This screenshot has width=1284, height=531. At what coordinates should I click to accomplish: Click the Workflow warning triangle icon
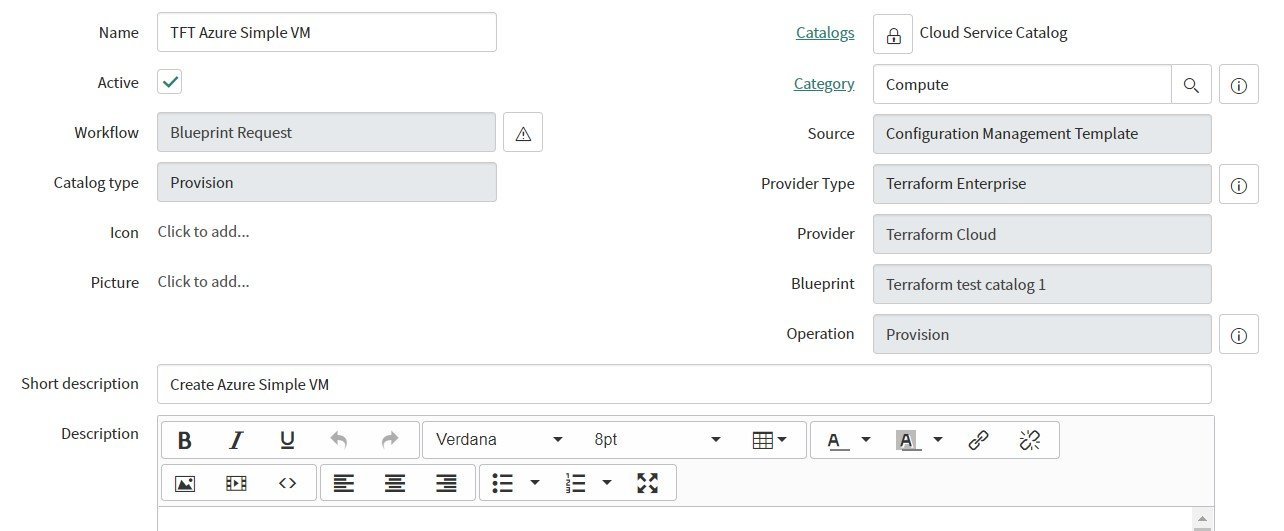click(523, 133)
